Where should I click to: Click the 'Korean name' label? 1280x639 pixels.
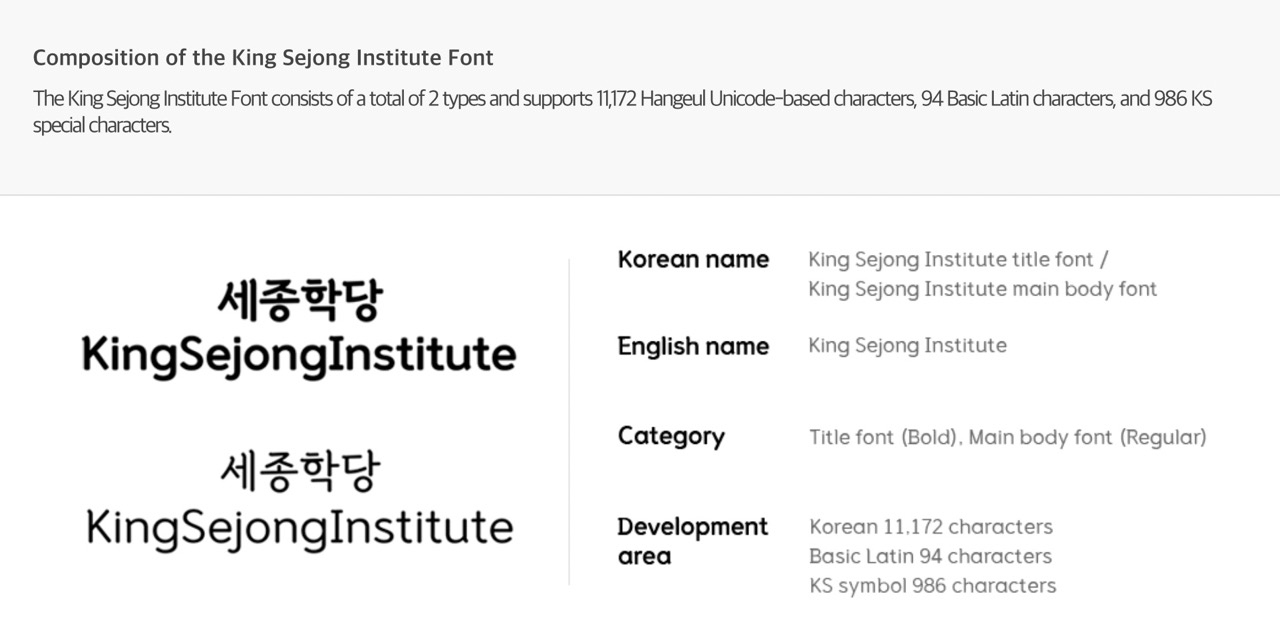[693, 260]
